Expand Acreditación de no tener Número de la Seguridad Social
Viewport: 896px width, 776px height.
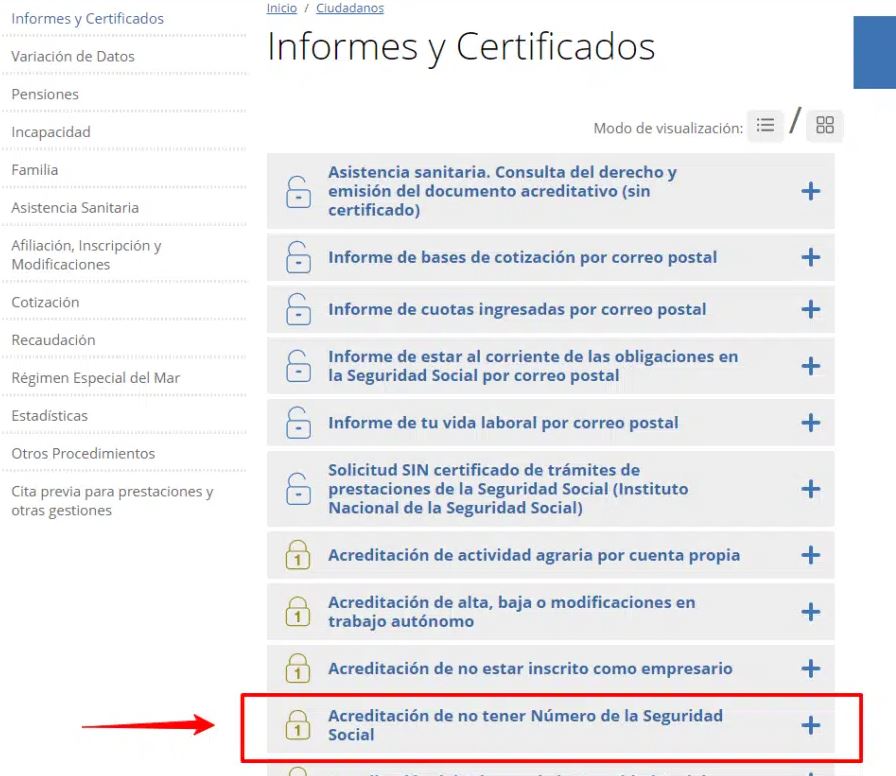pyautogui.click(x=810, y=726)
